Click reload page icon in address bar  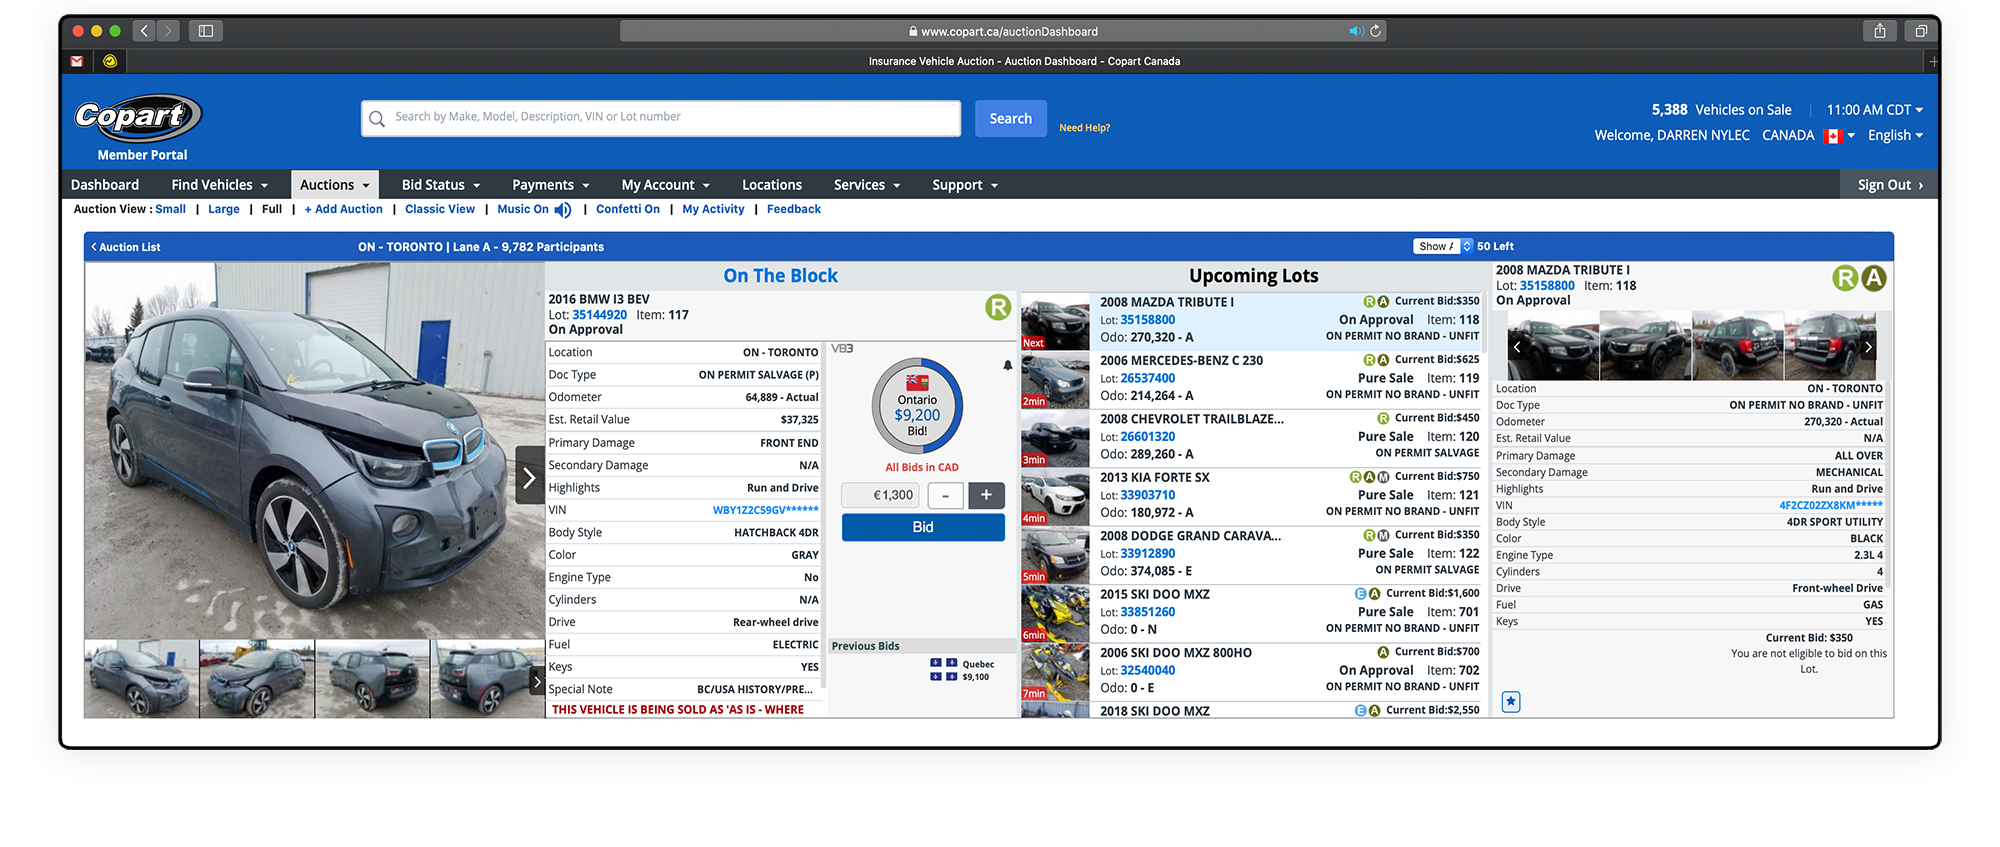pos(1376,31)
